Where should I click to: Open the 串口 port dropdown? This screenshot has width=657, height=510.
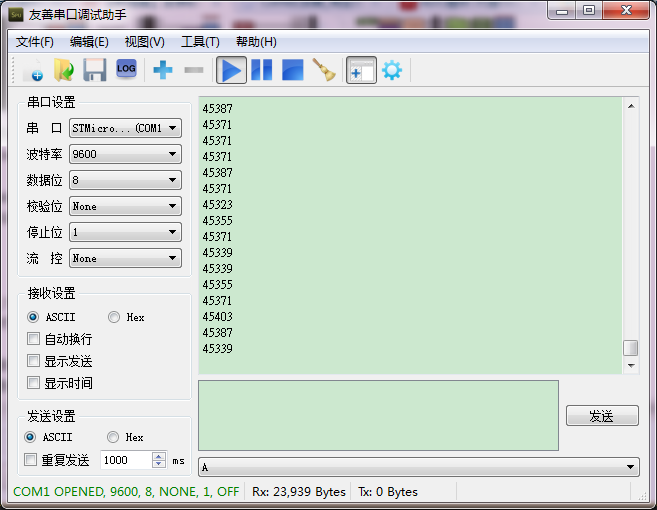pos(125,128)
